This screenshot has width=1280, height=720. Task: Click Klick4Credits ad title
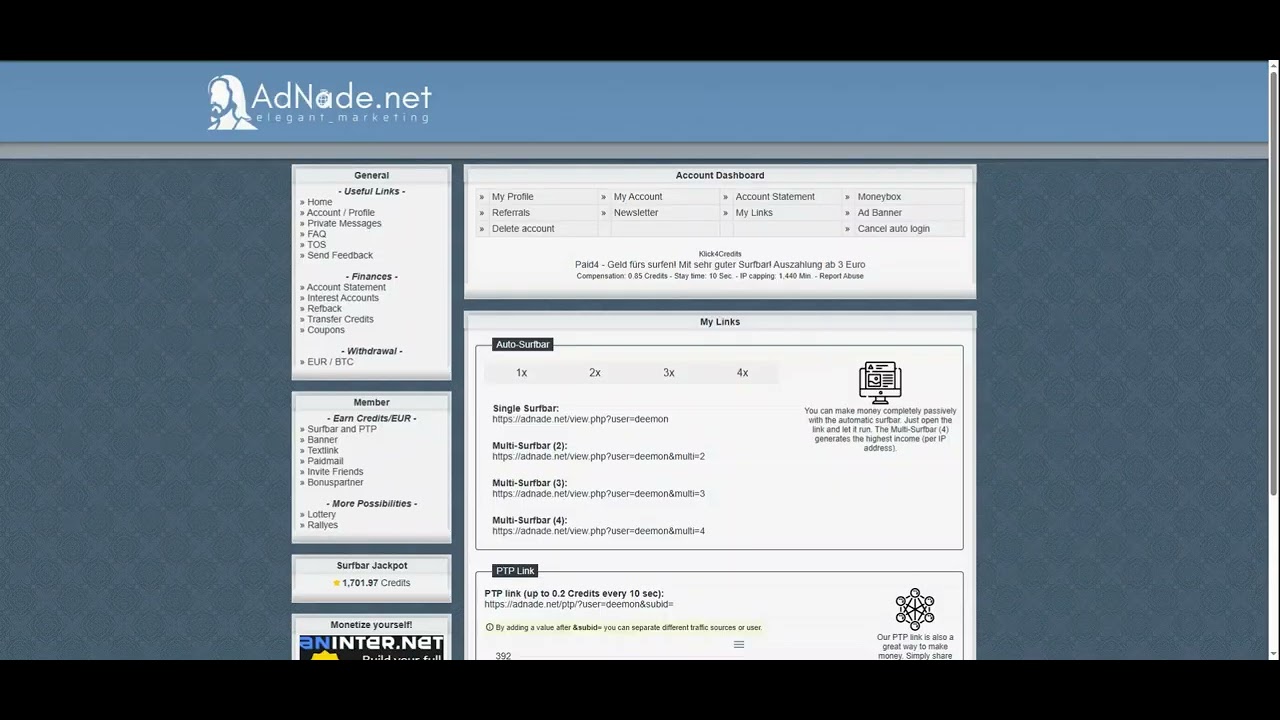pos(720,254)
